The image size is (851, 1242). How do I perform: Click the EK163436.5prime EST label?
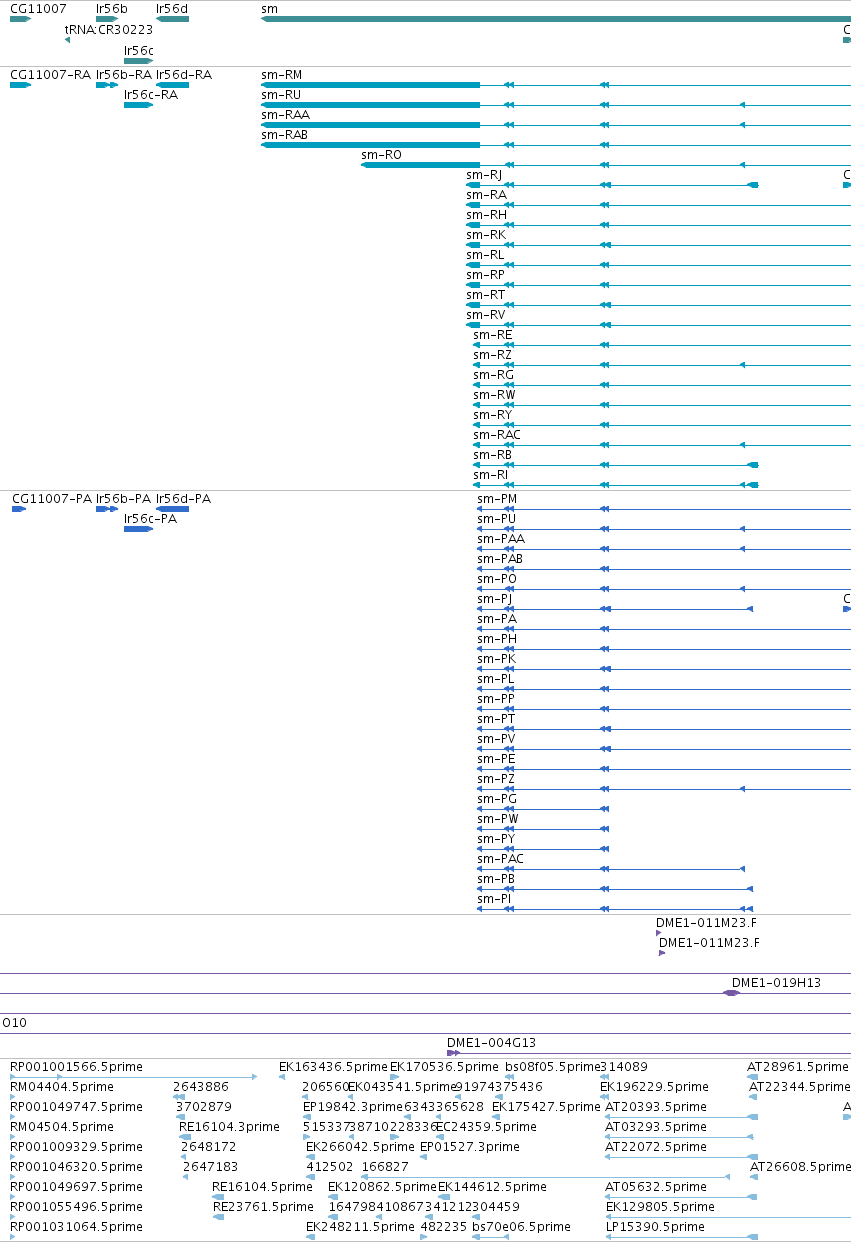[x=333, y=1067]
